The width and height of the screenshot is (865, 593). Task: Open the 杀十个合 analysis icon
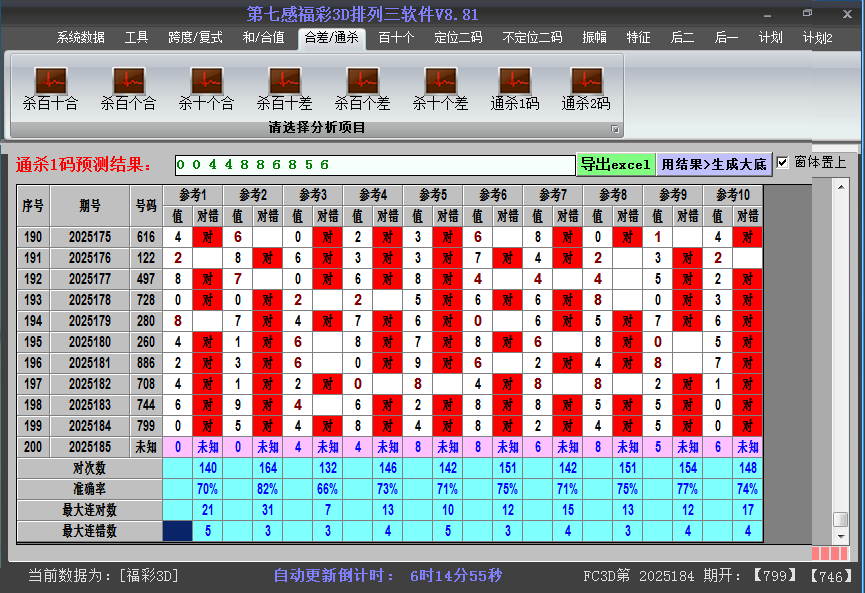tap(206, 89)
